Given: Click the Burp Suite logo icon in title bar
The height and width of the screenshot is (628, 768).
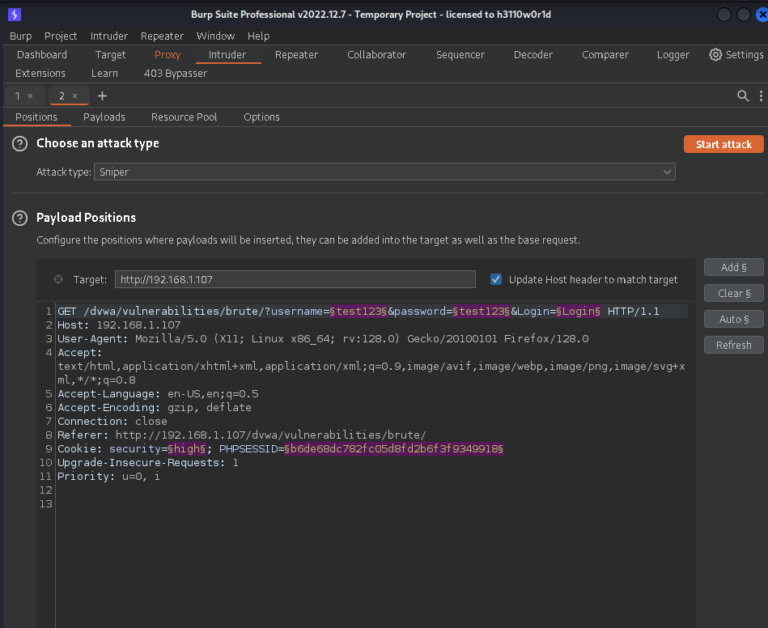Looking at the screenshot, I should click(x=14, y=14).
